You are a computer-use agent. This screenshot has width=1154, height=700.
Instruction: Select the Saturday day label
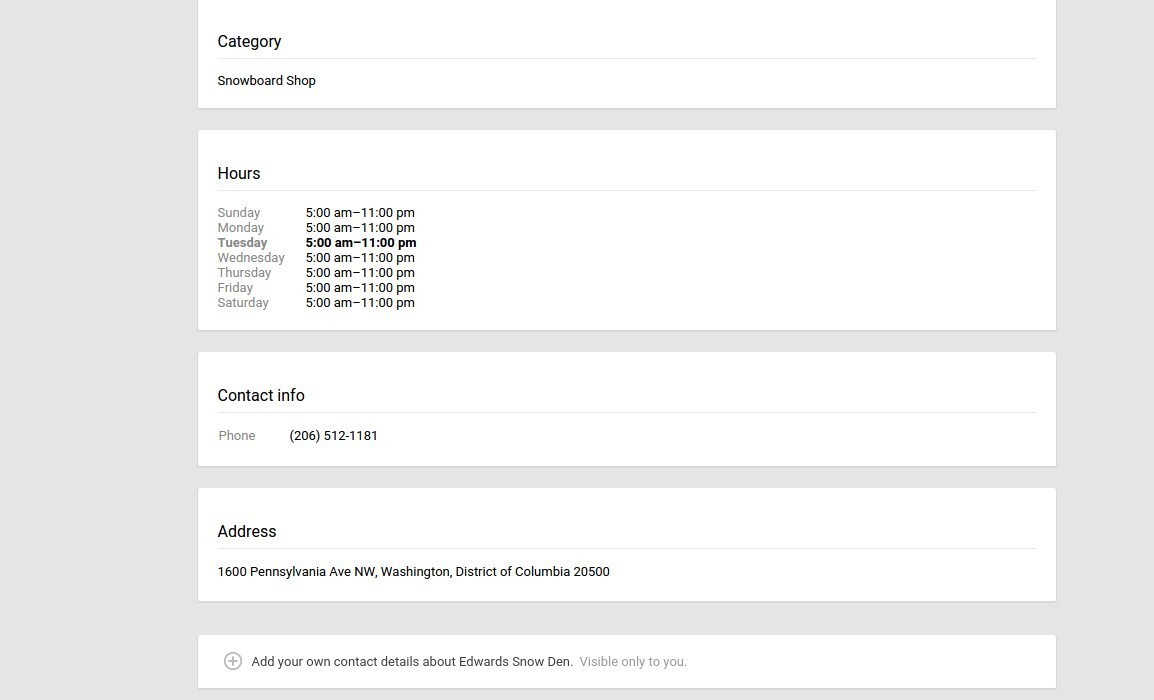pyautogui.click(x=243, y=302)
